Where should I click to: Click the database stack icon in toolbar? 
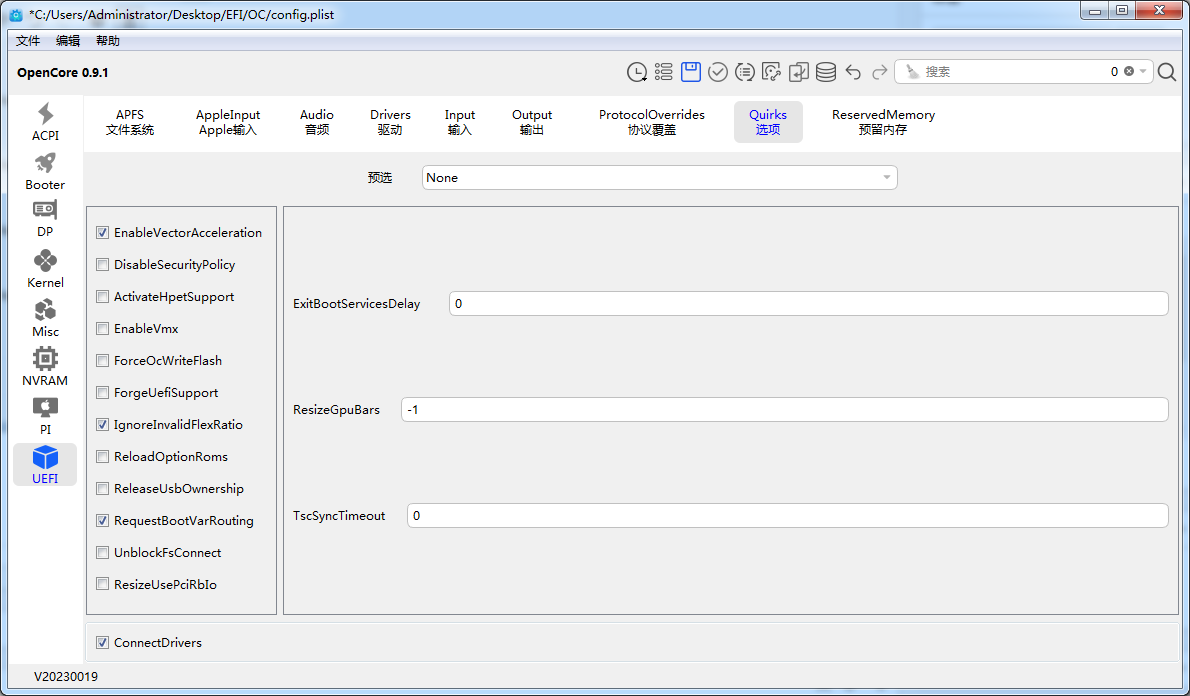[x=825, y=72]
